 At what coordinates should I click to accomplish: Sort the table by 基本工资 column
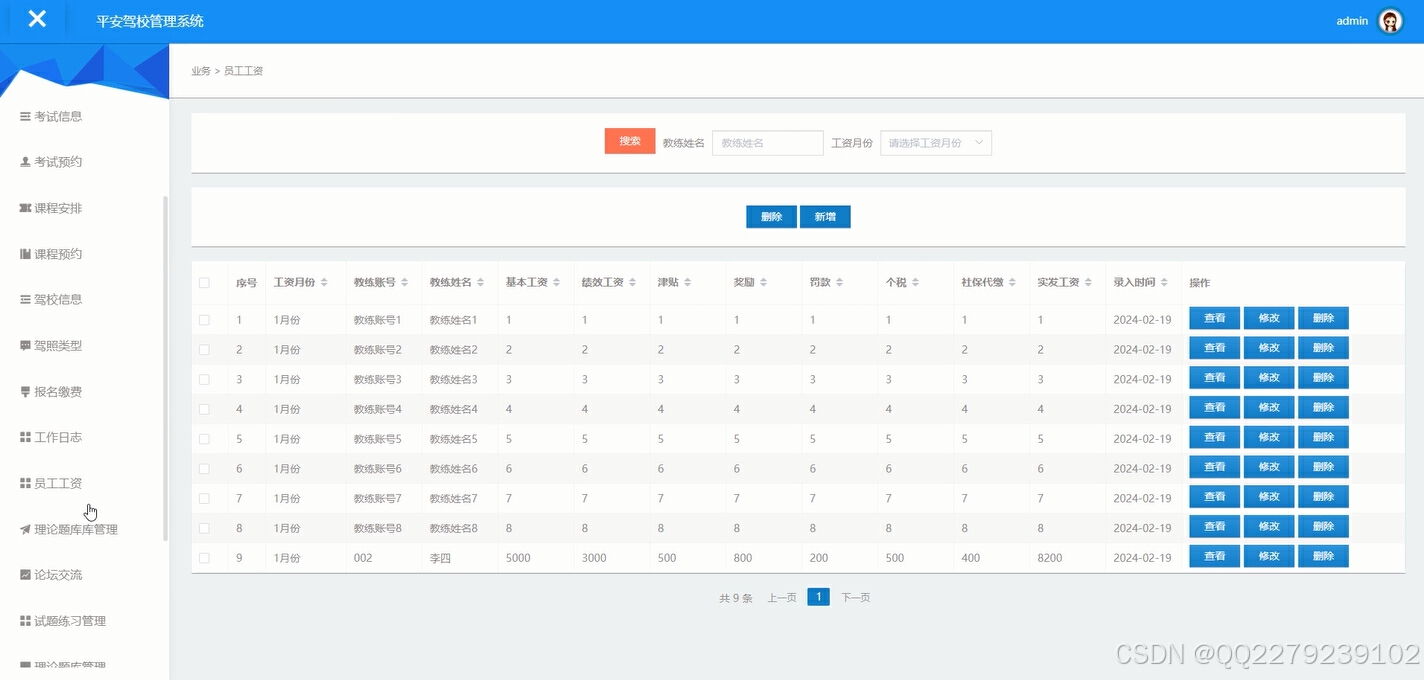528,282
